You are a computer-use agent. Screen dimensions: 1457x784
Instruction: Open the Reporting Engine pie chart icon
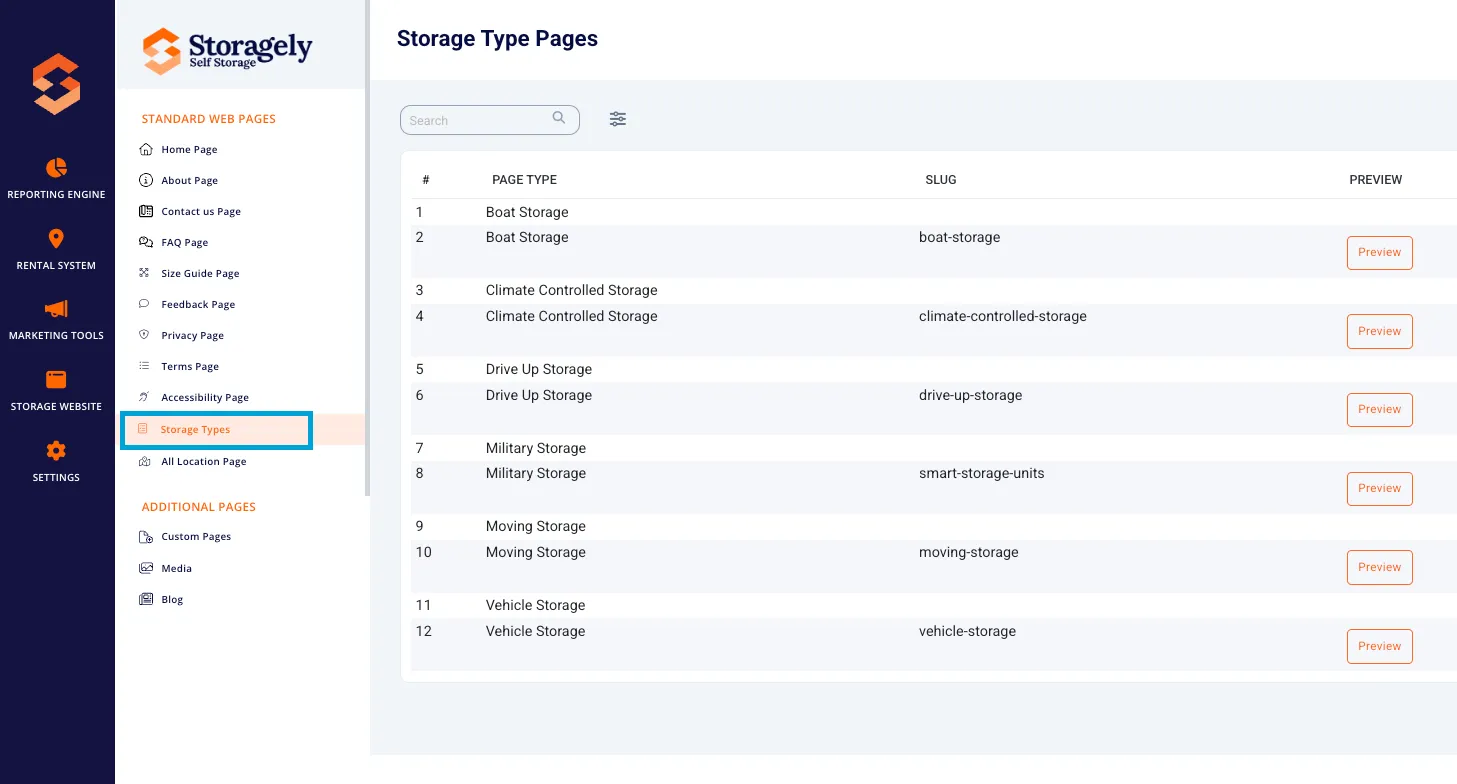click(56, 167)
